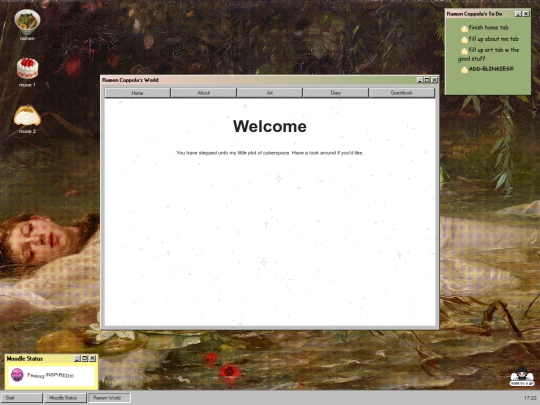Select the Ramen World taskbar button
This screenshot has height=405, width=540.
click(109, 398)
